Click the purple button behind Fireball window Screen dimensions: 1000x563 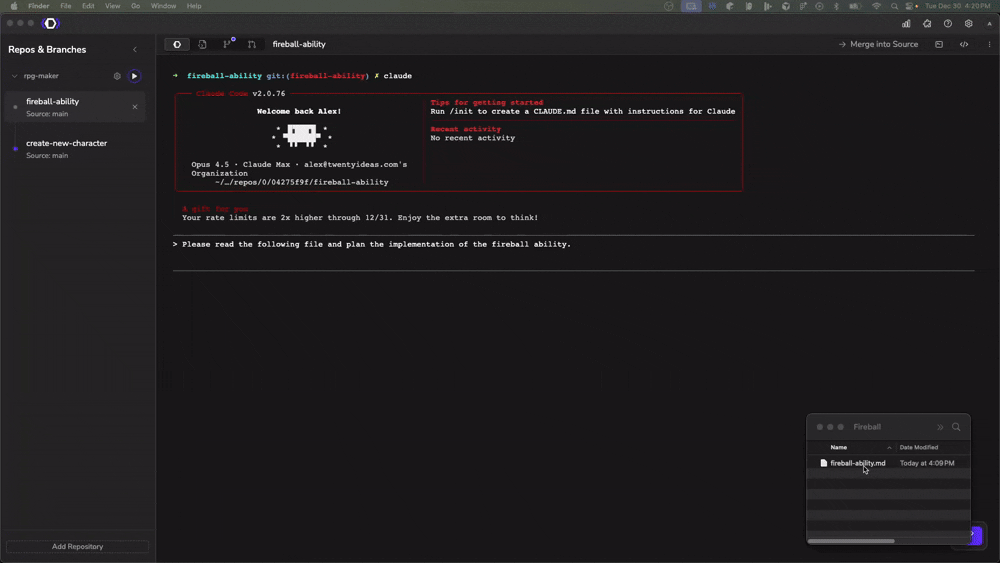point(976,536)
